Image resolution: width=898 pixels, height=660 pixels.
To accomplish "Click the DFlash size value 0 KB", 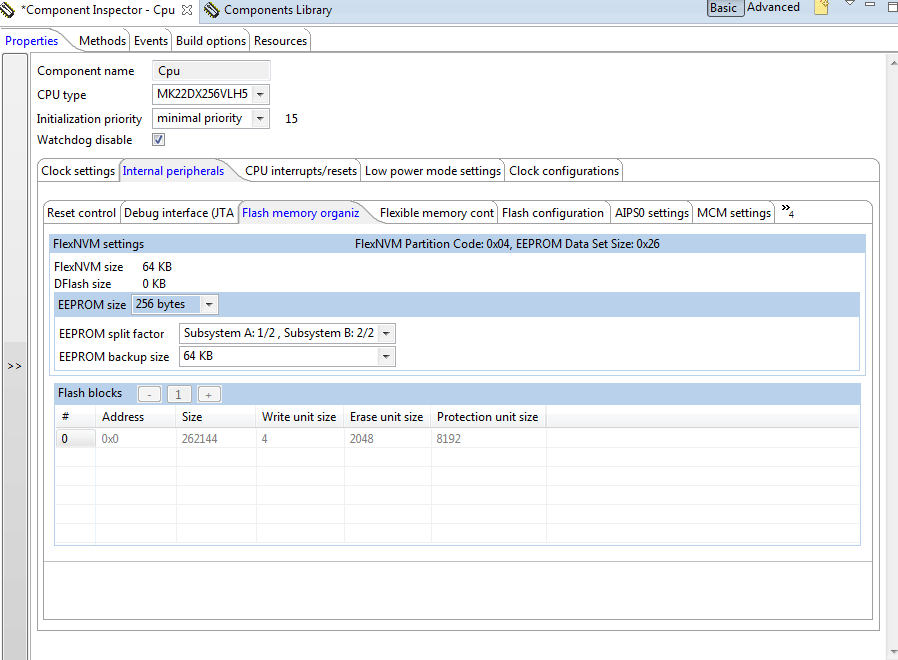I will (x=154, y=284).
